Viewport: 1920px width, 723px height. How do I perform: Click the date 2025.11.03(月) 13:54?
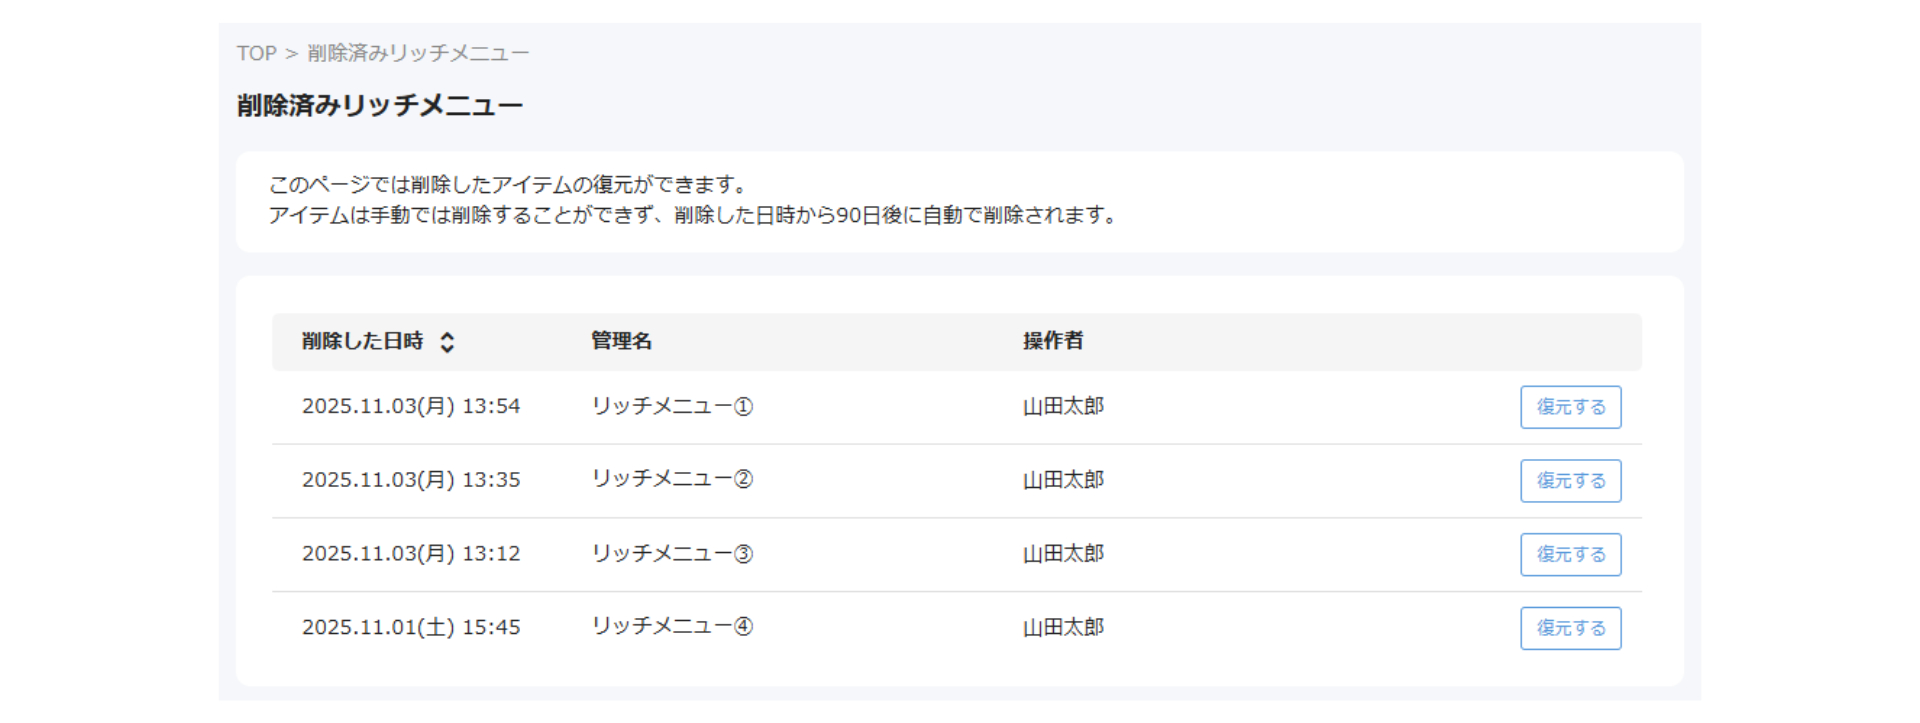(411, 406)
